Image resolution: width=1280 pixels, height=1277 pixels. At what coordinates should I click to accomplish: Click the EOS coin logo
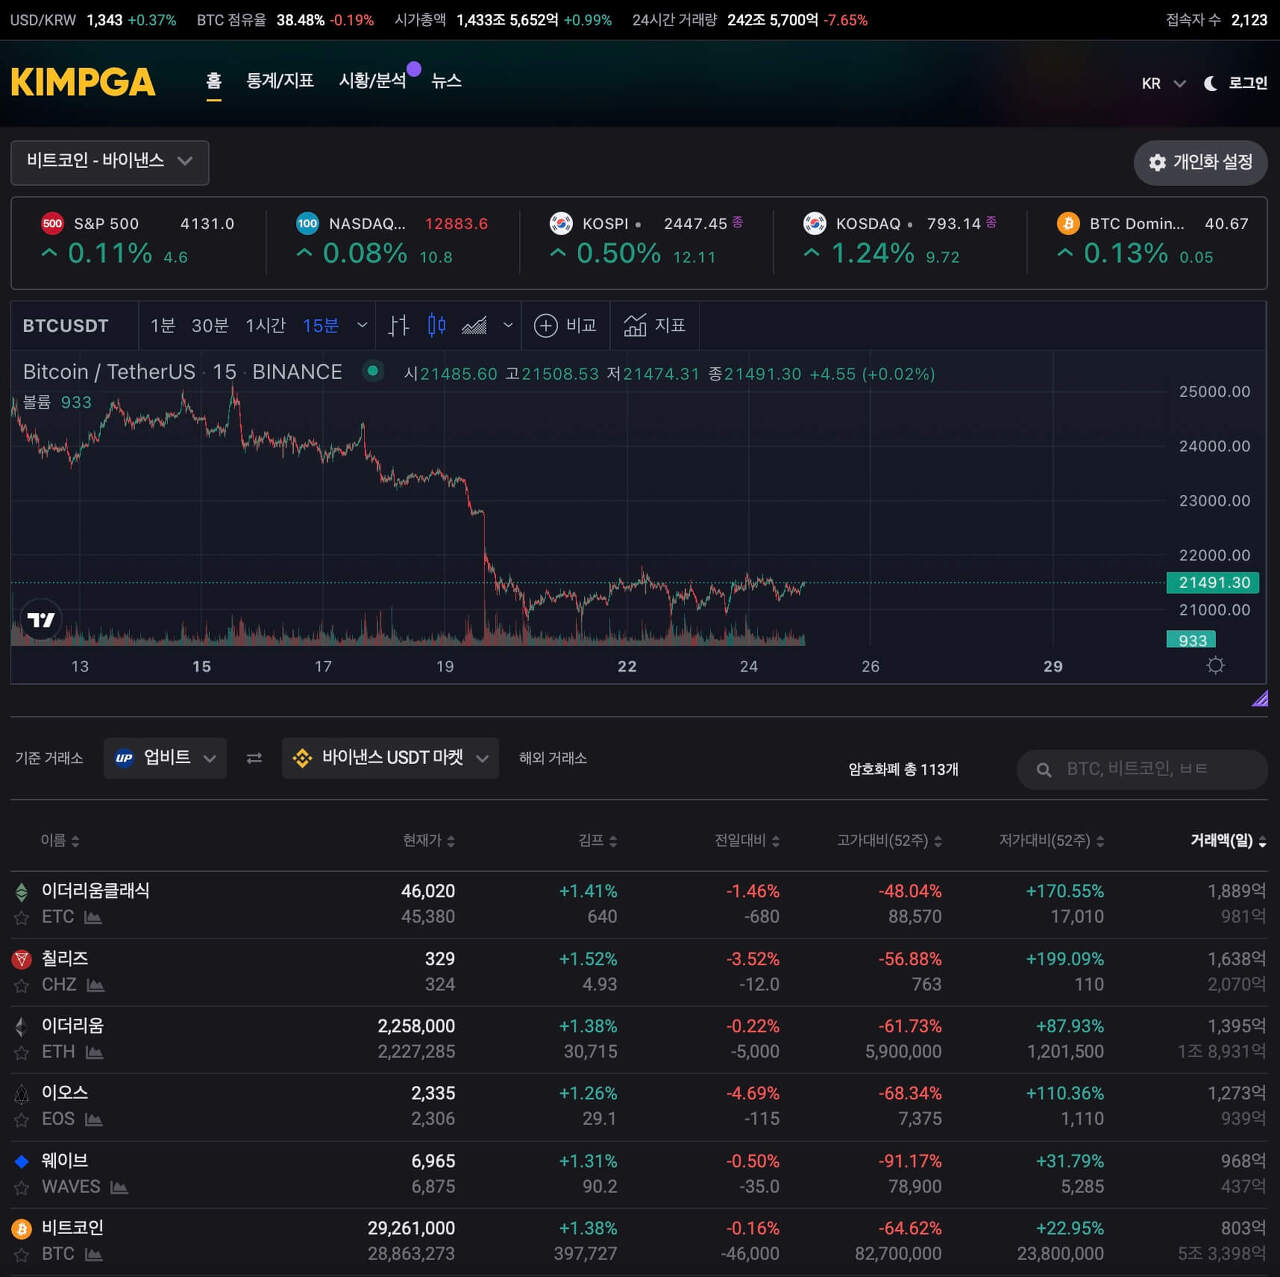point(21,1093)
